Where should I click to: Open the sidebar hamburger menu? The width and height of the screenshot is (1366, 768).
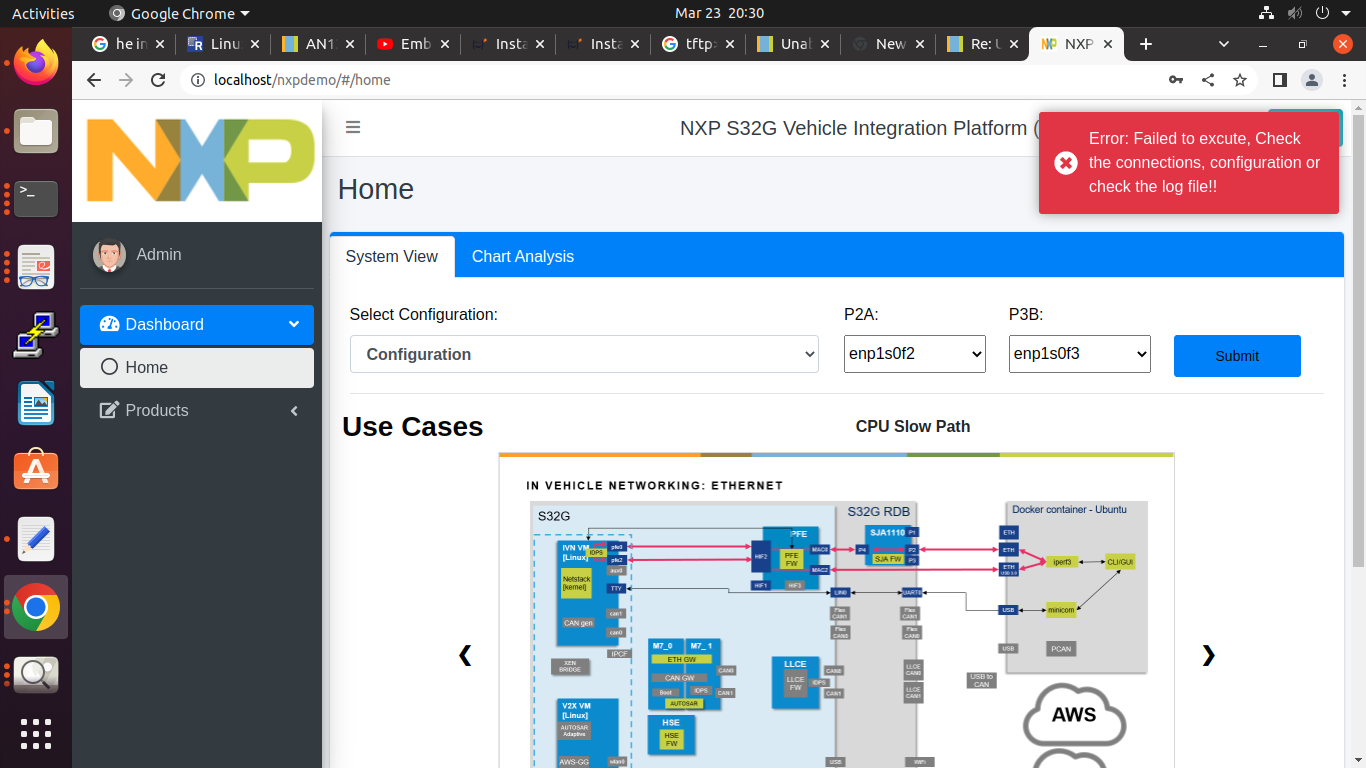[x=352, y=127]
